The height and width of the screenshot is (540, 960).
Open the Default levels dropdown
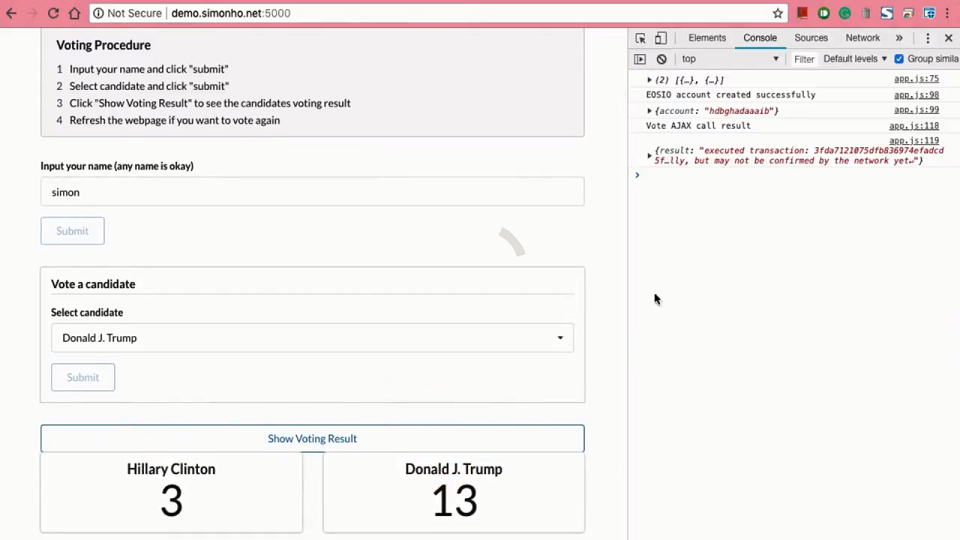click(x=855, y=59)
